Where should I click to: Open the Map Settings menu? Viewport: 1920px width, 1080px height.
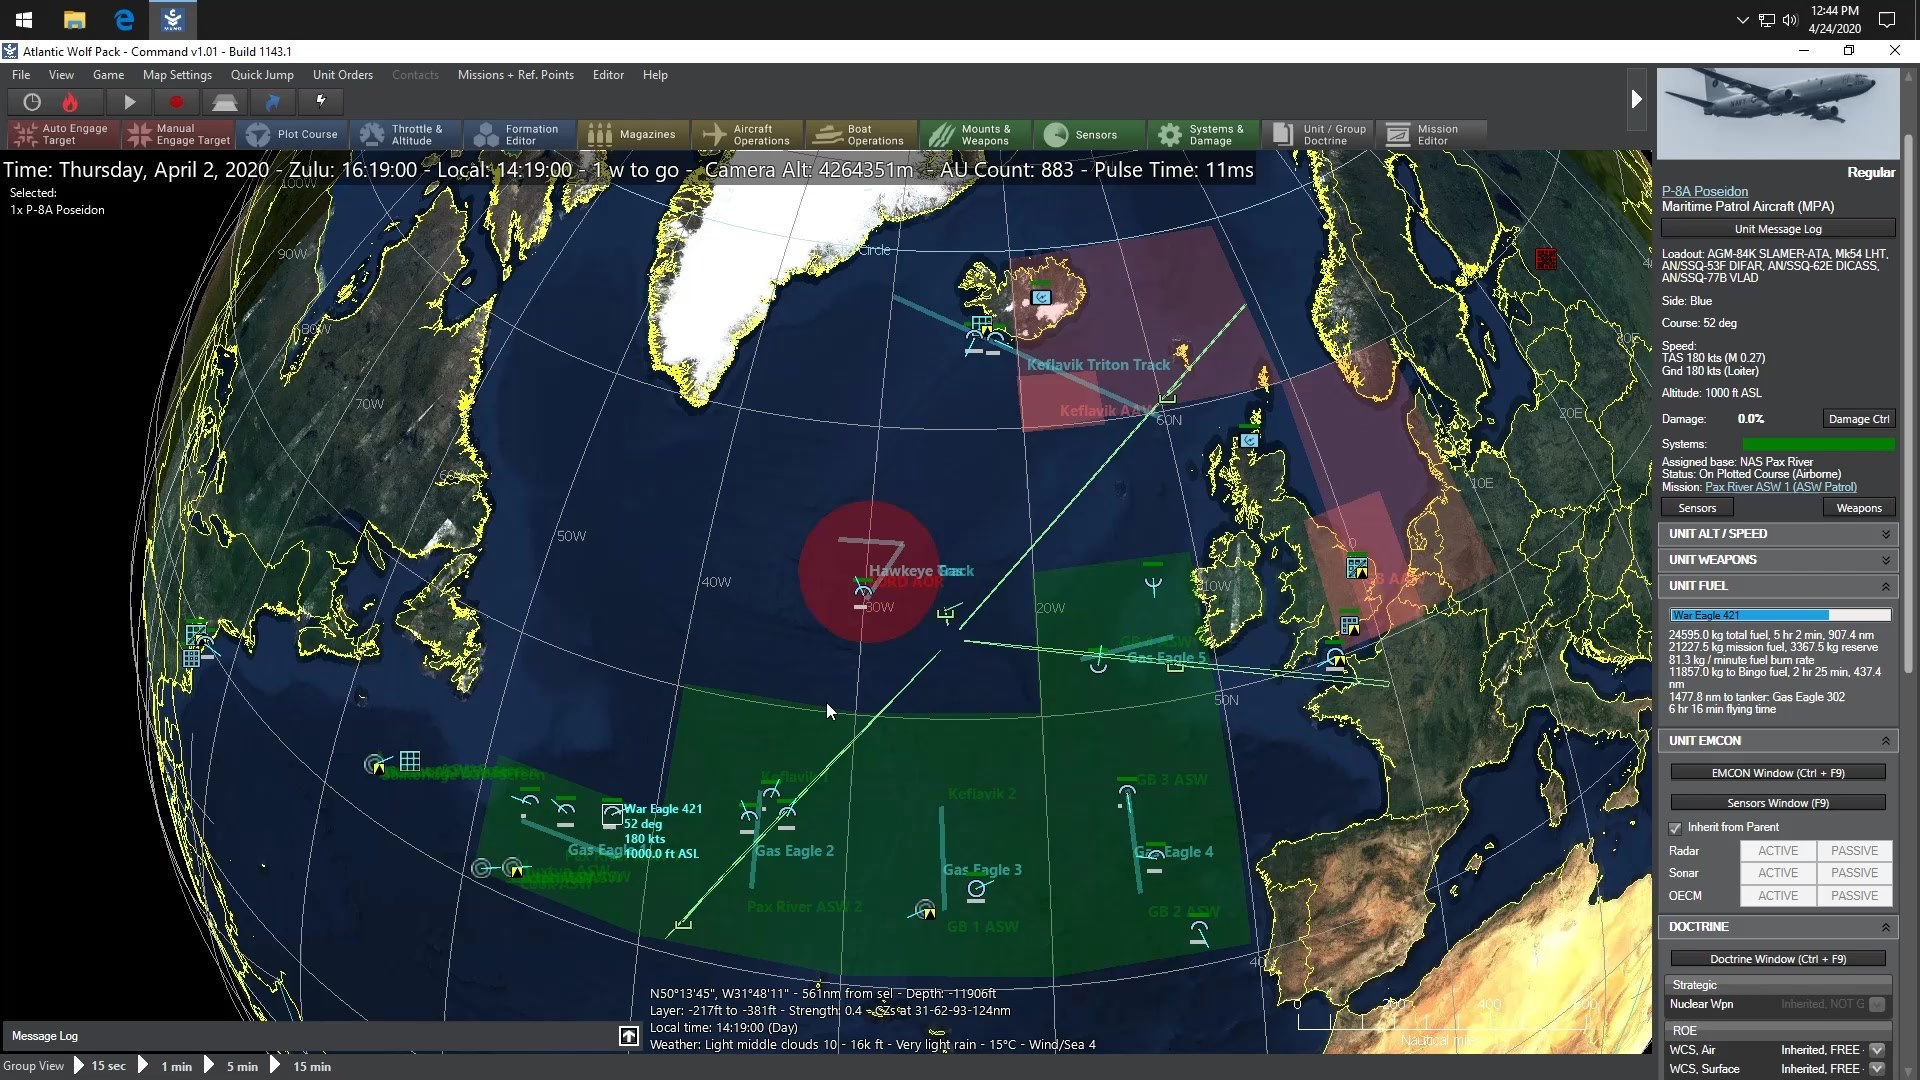[177, 75]
